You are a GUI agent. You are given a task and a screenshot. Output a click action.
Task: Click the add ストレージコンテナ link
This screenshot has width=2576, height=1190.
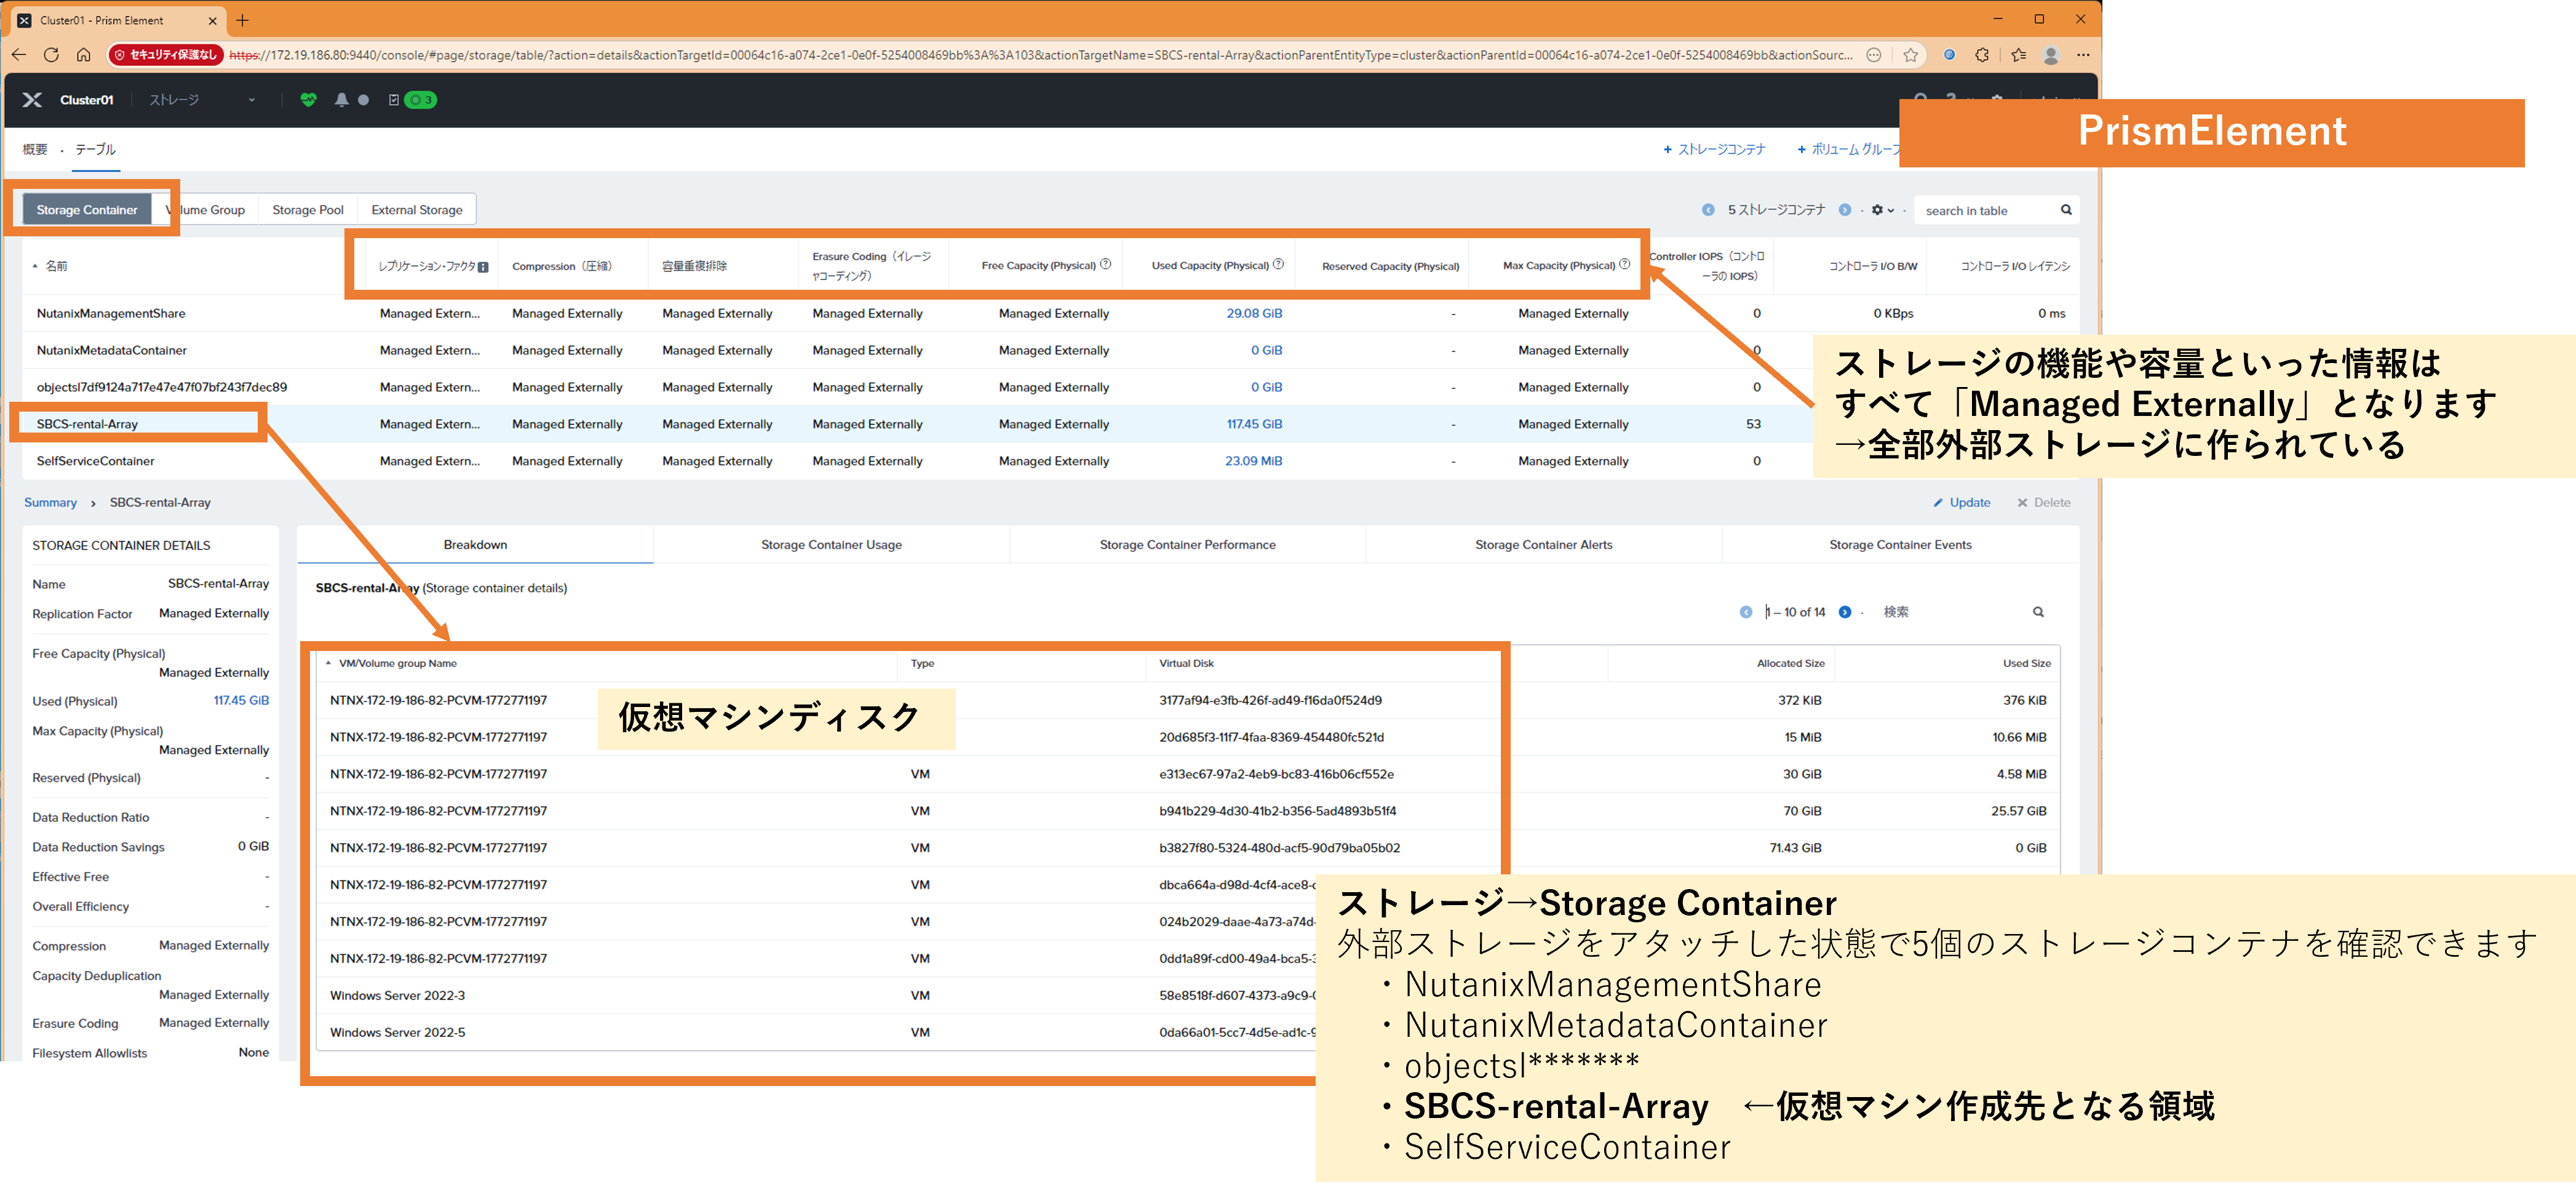click(1714, 150)
